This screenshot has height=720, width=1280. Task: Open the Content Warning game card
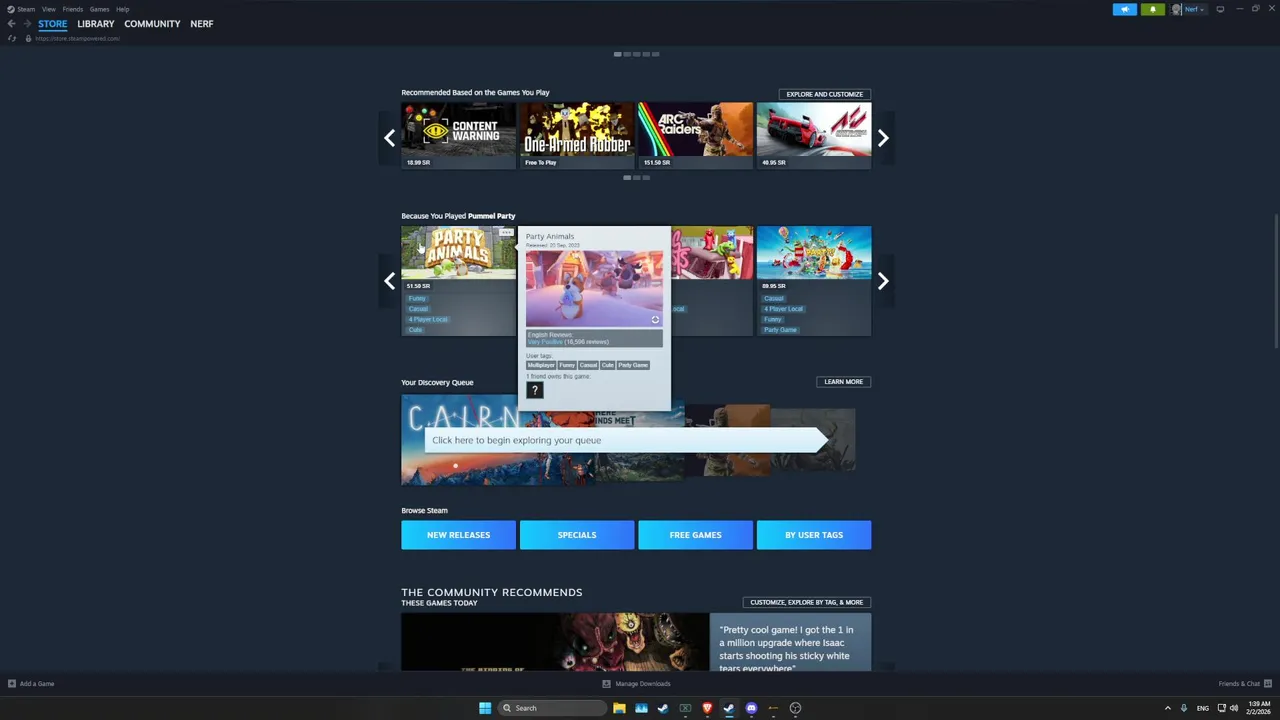tap(458, 135)
